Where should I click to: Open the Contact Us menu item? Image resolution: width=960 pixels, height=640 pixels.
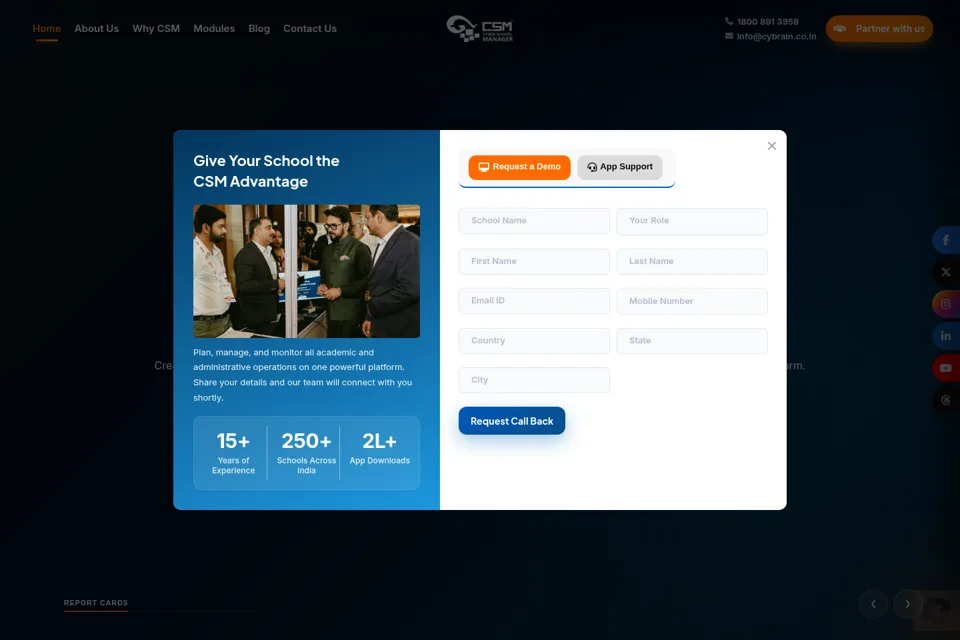coord(310,29)
